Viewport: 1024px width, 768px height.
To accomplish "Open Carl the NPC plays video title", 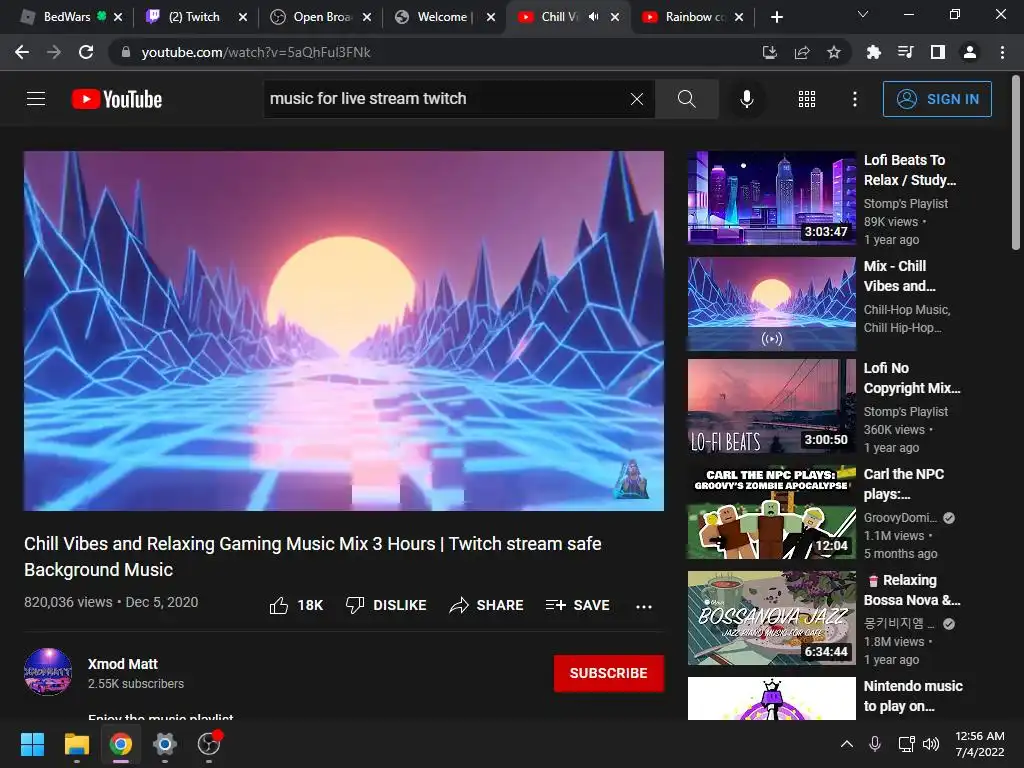I will 904,484.
